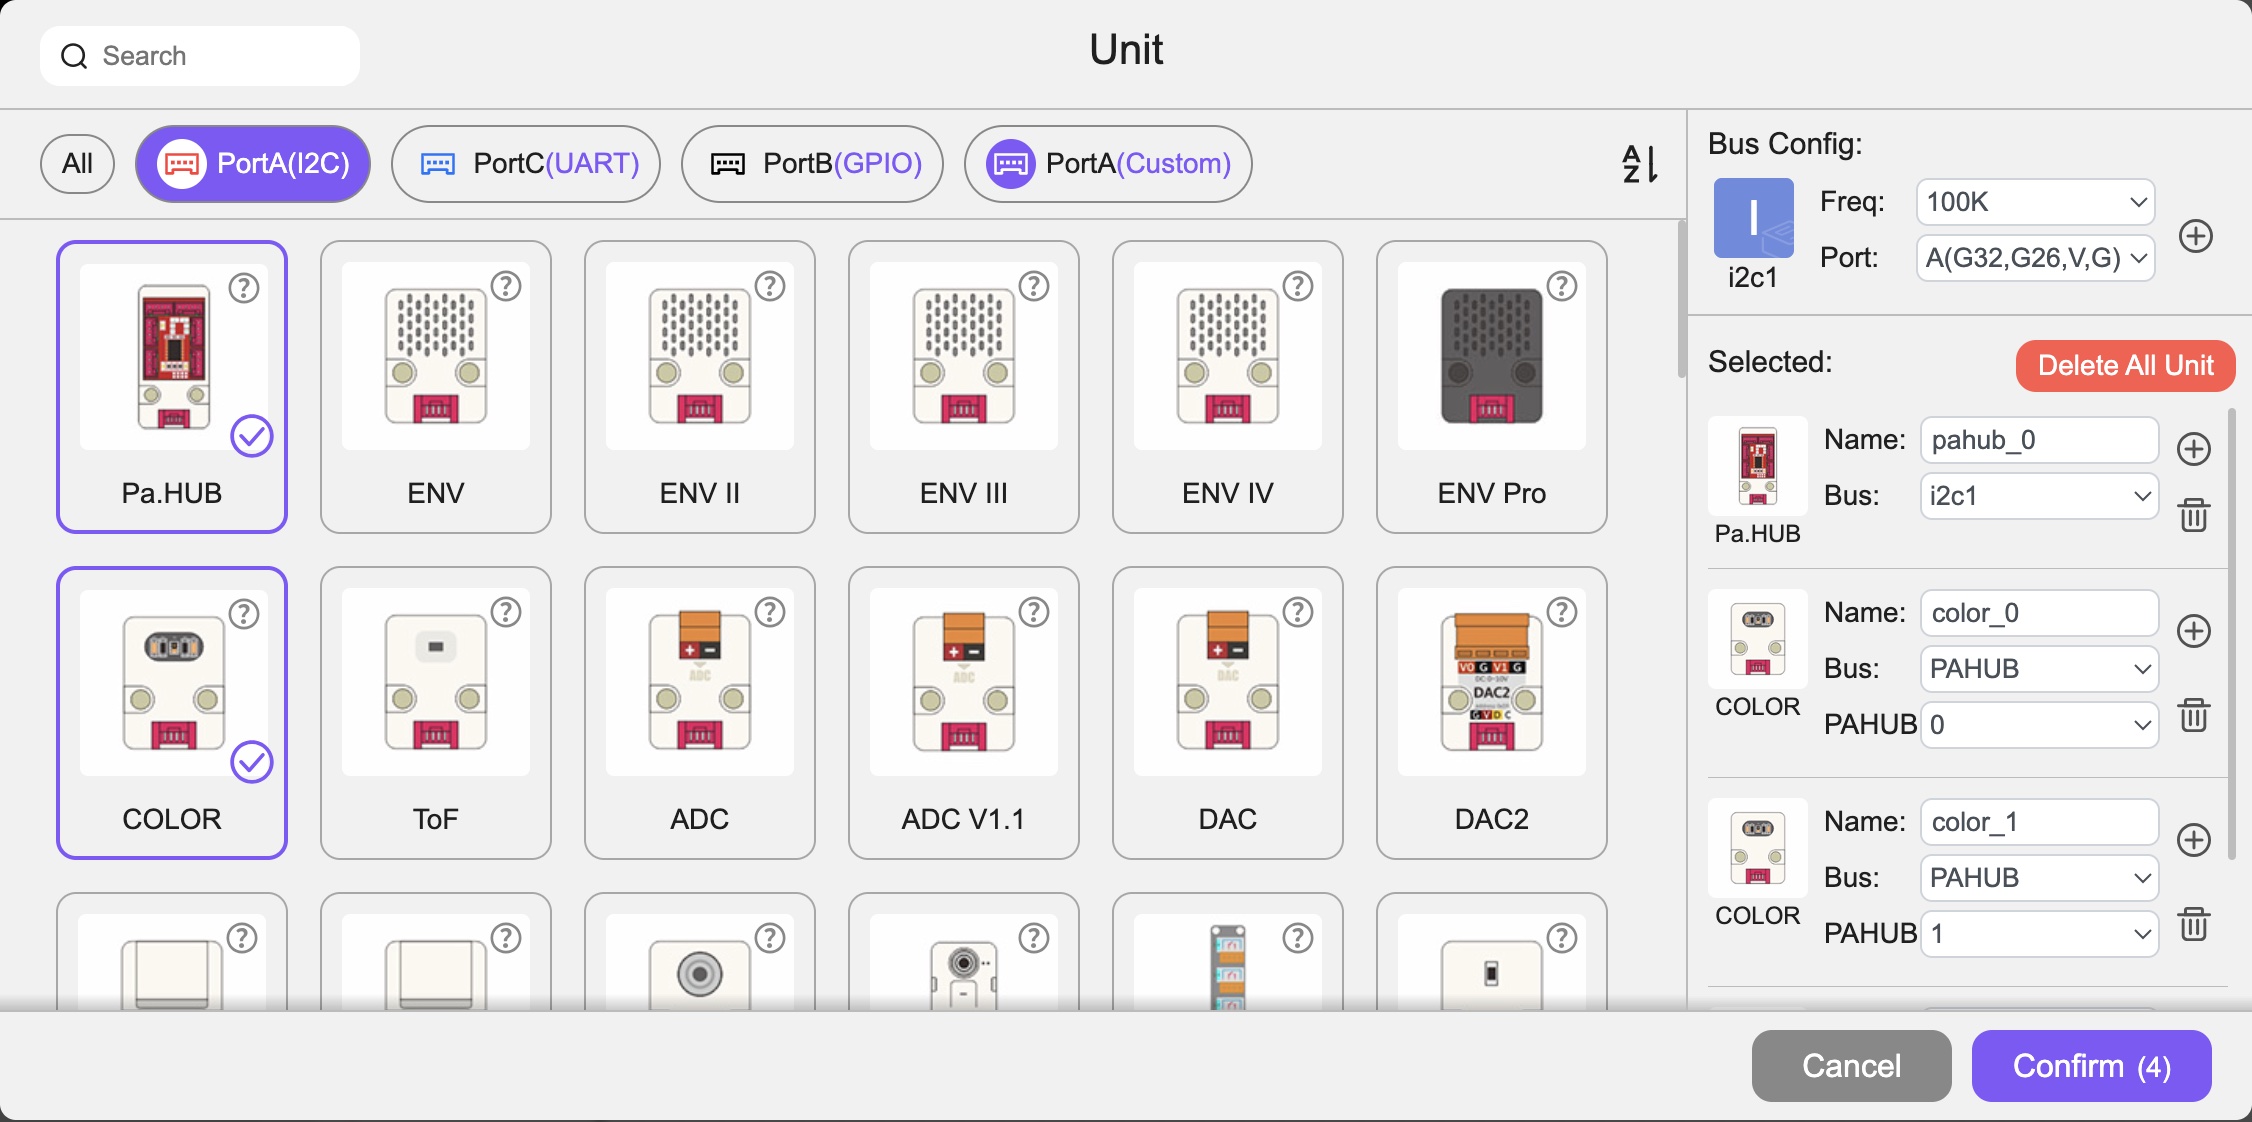Click the selected list vertical scrollbar
The height and width of the screenshot is (1122, 2252).
pyautogui.click(x=2232, y=634)
